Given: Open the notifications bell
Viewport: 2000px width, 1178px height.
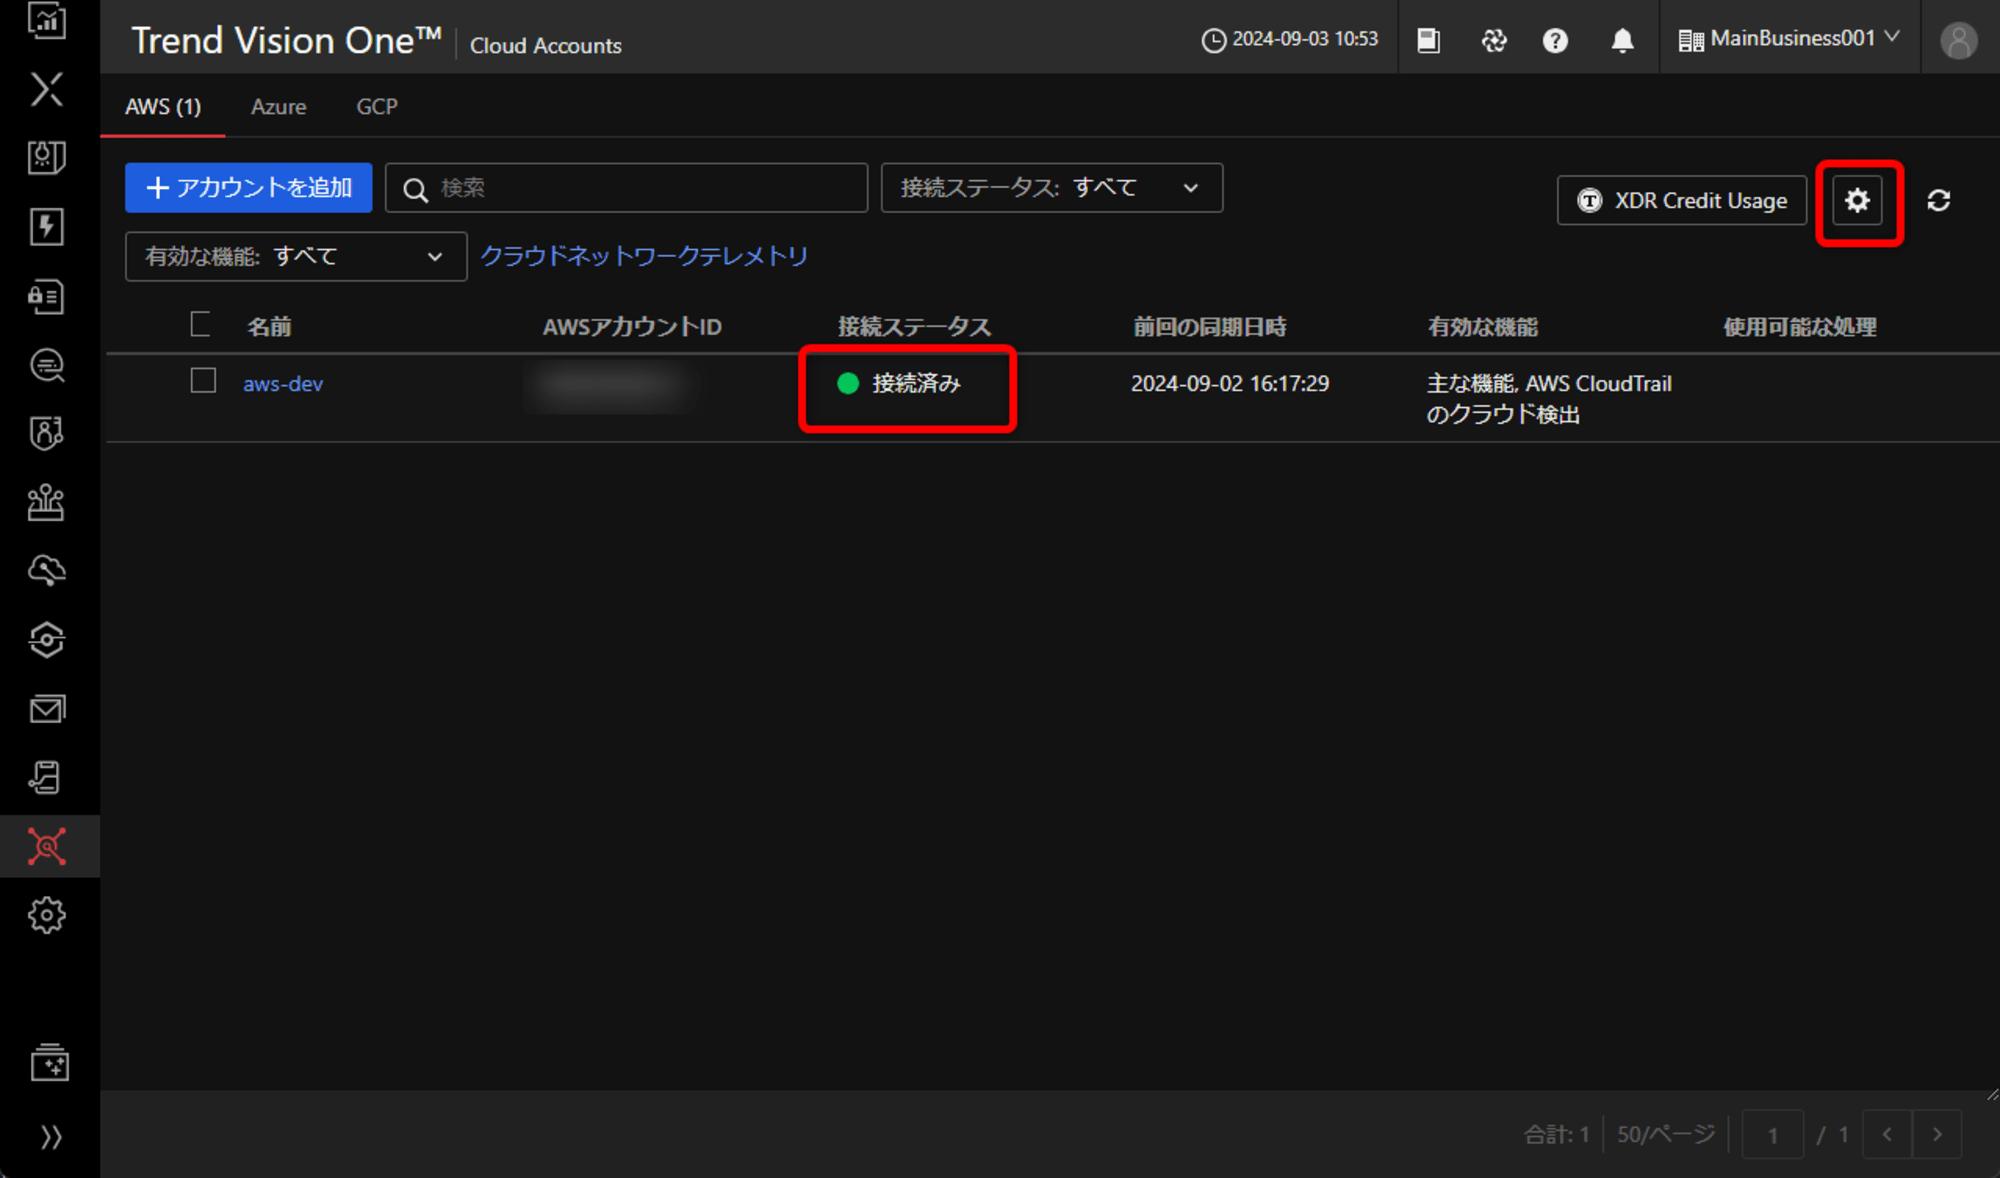Looking at the screenshot, I should pos(1622,40).
